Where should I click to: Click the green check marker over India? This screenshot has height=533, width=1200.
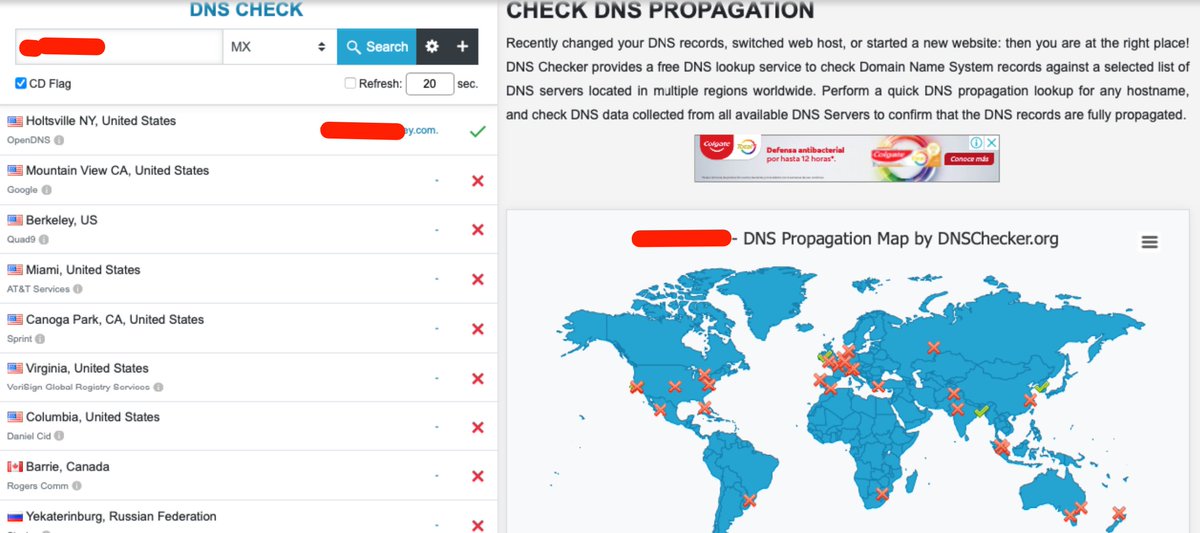point(982,411)
